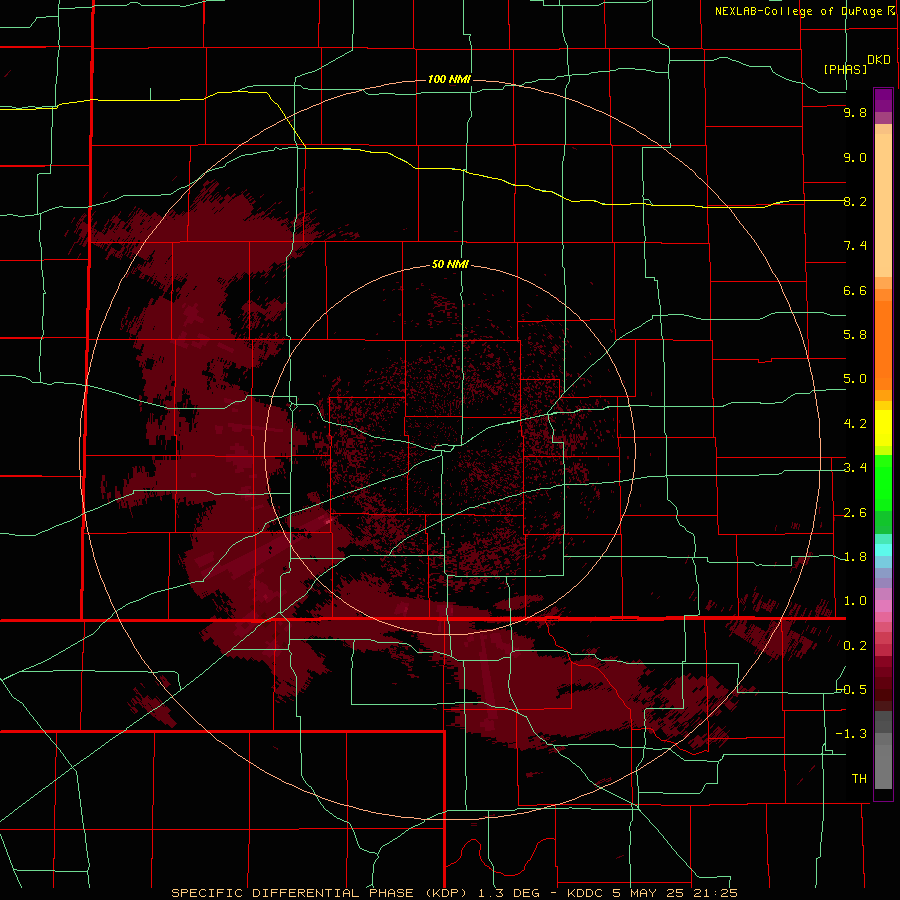
Task: Click the 9.0 value on the scale
Action: point(855,158)
